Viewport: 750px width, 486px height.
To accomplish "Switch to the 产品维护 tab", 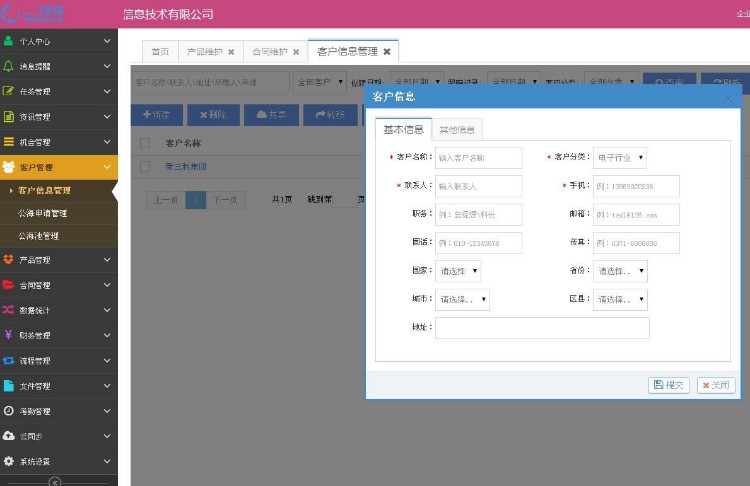I will [x=205, y=52].
